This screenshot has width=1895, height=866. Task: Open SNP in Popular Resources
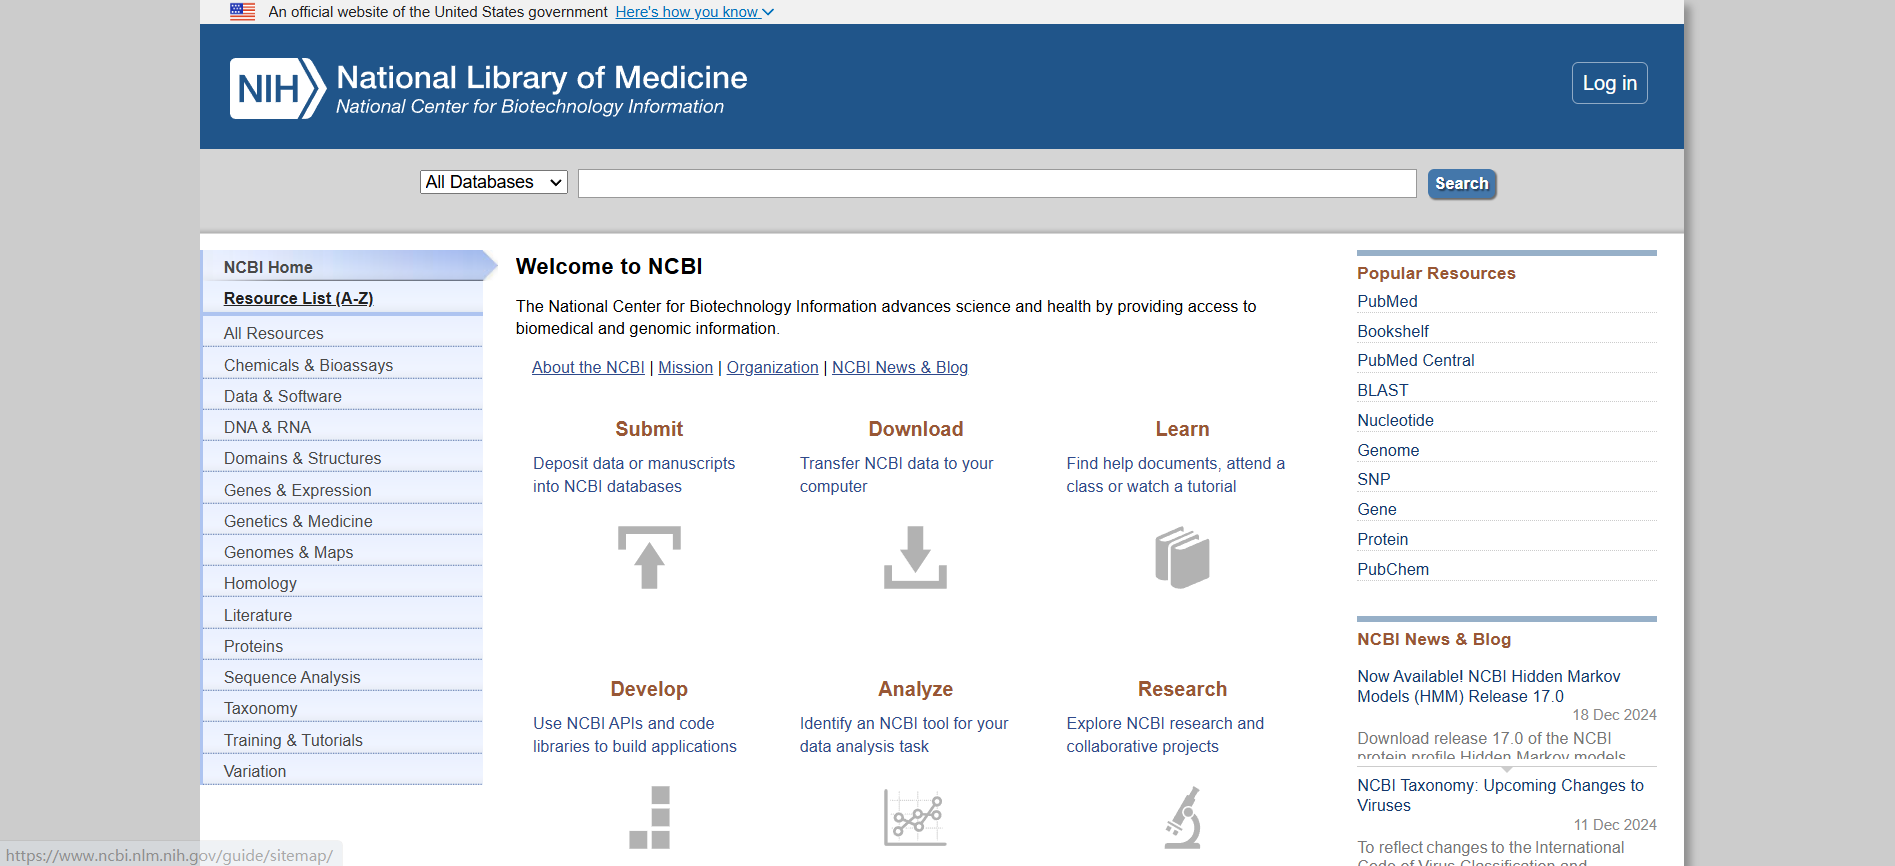point(1374,479)
